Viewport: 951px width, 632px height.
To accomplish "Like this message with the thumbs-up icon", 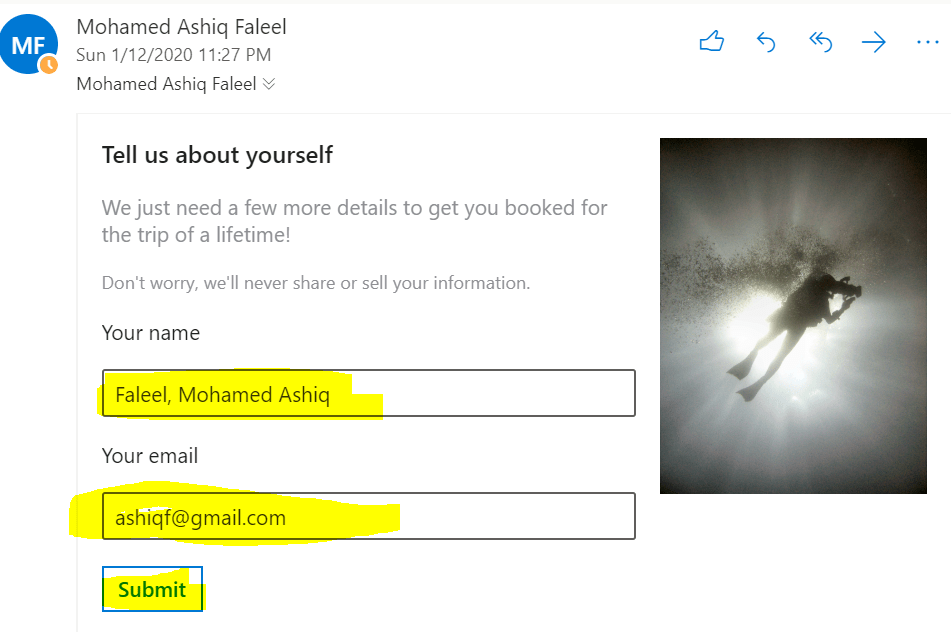I will pos(711,42).
